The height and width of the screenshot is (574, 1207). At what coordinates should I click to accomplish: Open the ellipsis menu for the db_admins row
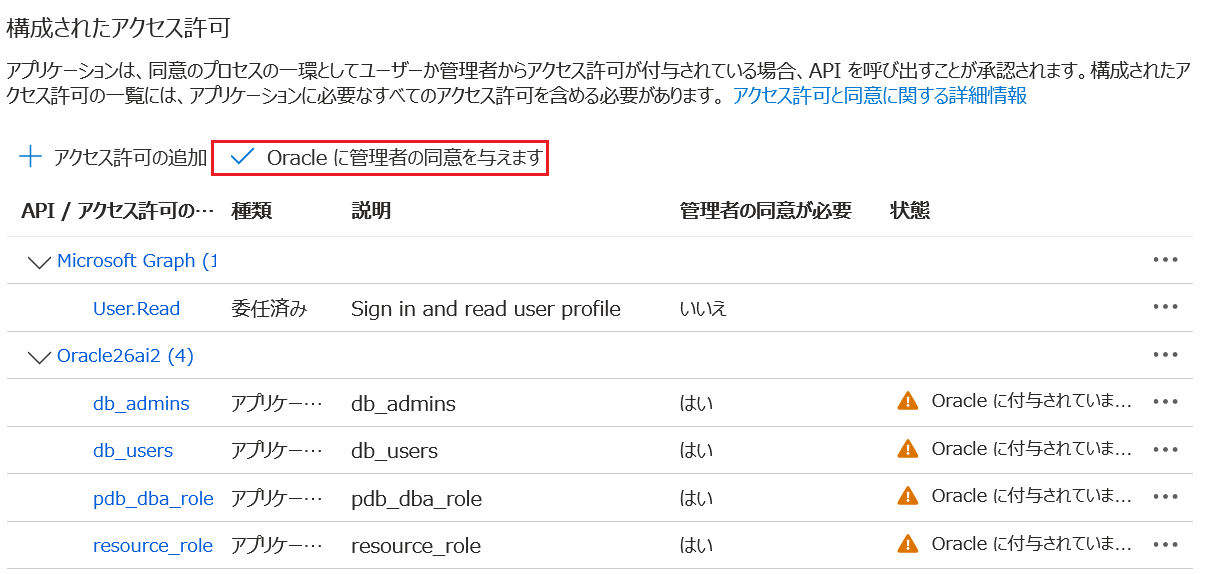tap(1165, 402)
